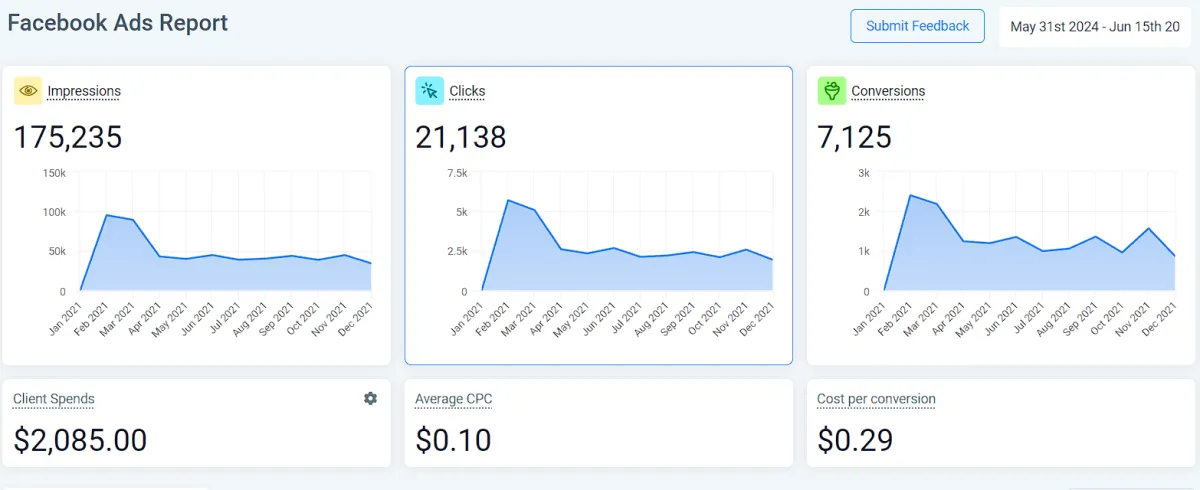This screenshot has height=490, width=1200.
Task: Open Client Spends settings gear
Action: [x=370, y=398]
